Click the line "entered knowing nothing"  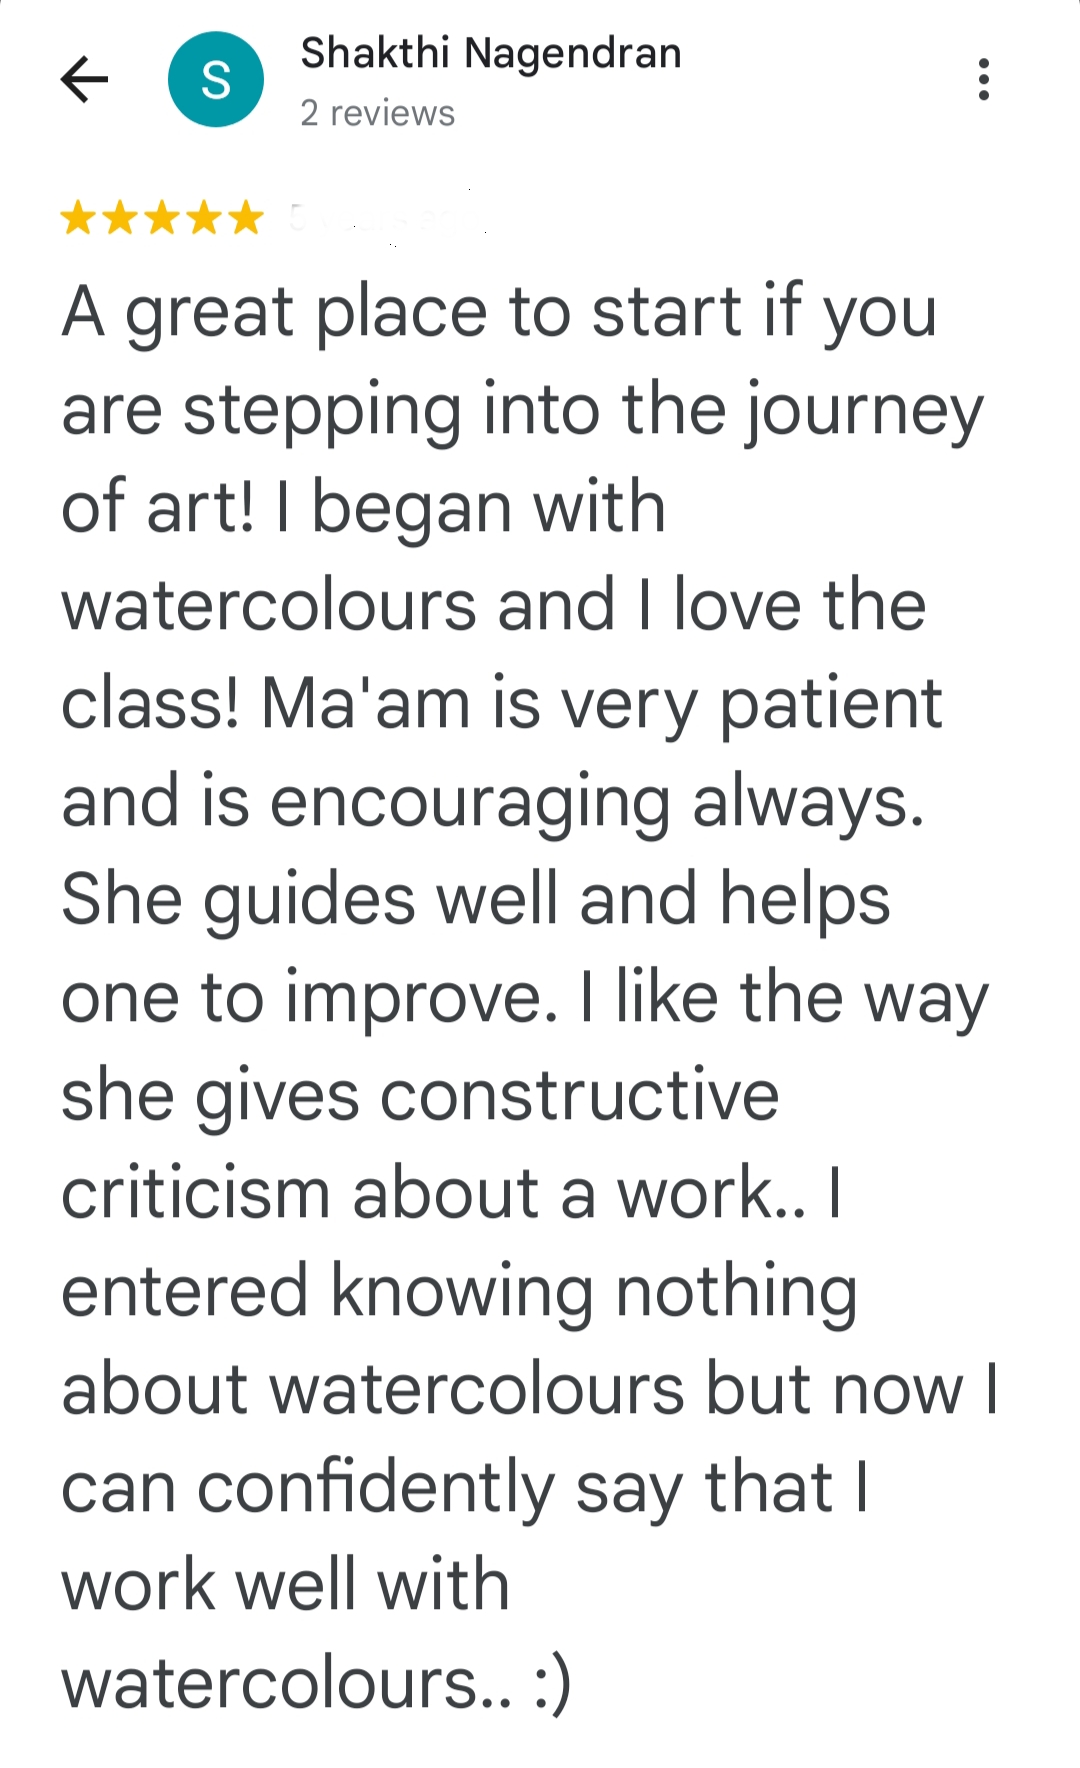(459, 1291)
